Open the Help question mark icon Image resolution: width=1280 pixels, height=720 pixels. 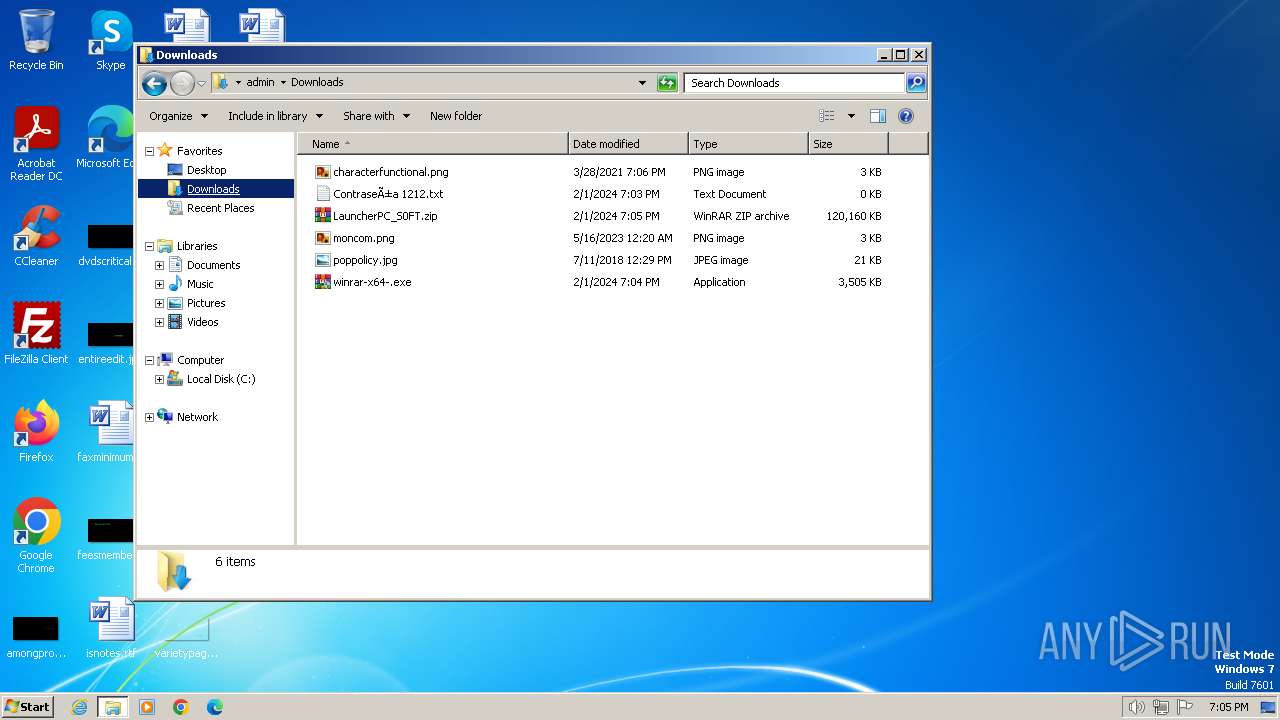coord(906,116)
